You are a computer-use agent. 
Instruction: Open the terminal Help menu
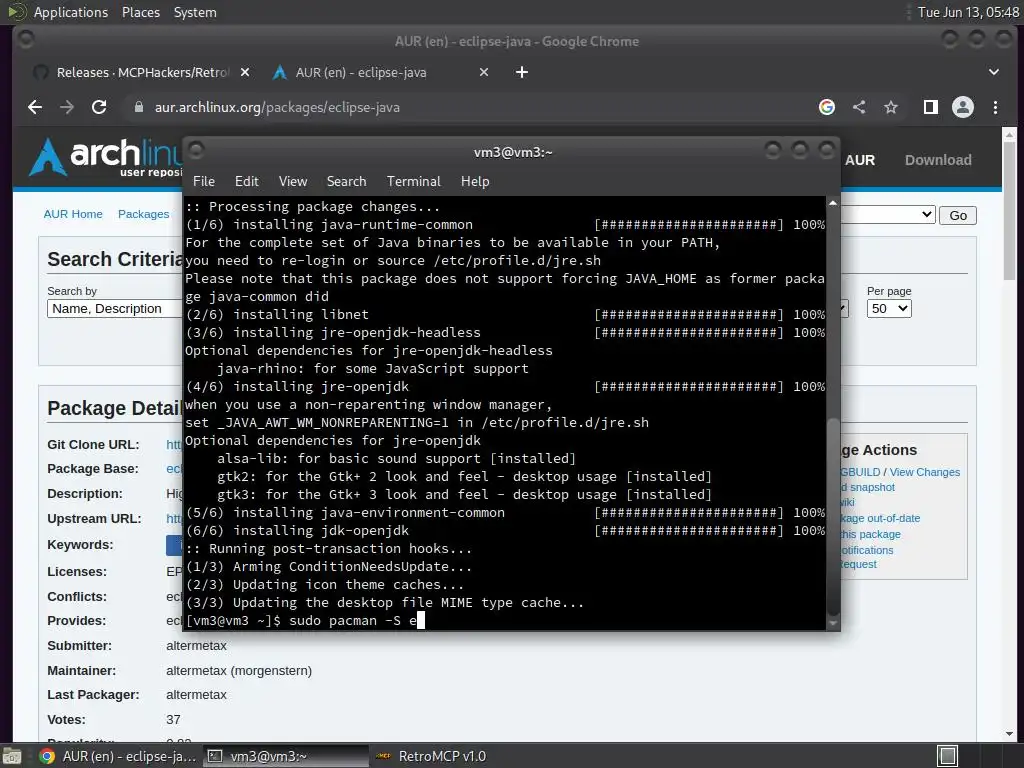click(475, 182)
